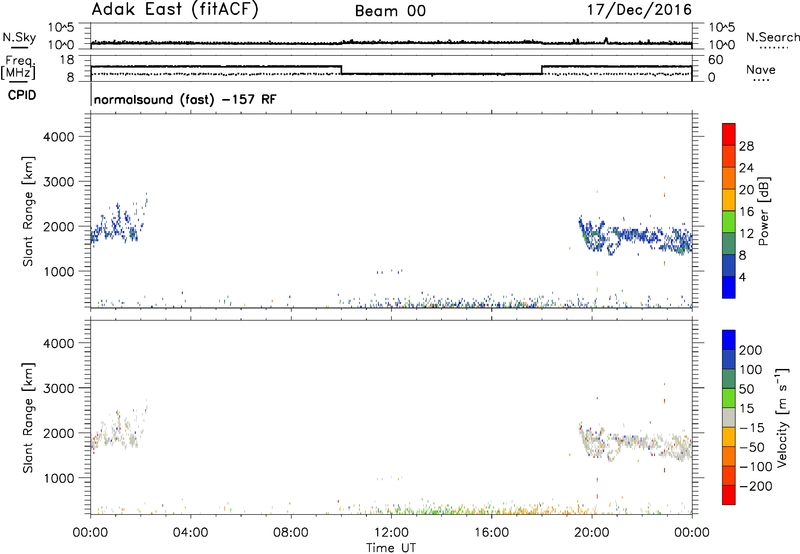Select the 'CPID' row label
The width and height of the screenshot is (800, 554).
tap(21, 95)
